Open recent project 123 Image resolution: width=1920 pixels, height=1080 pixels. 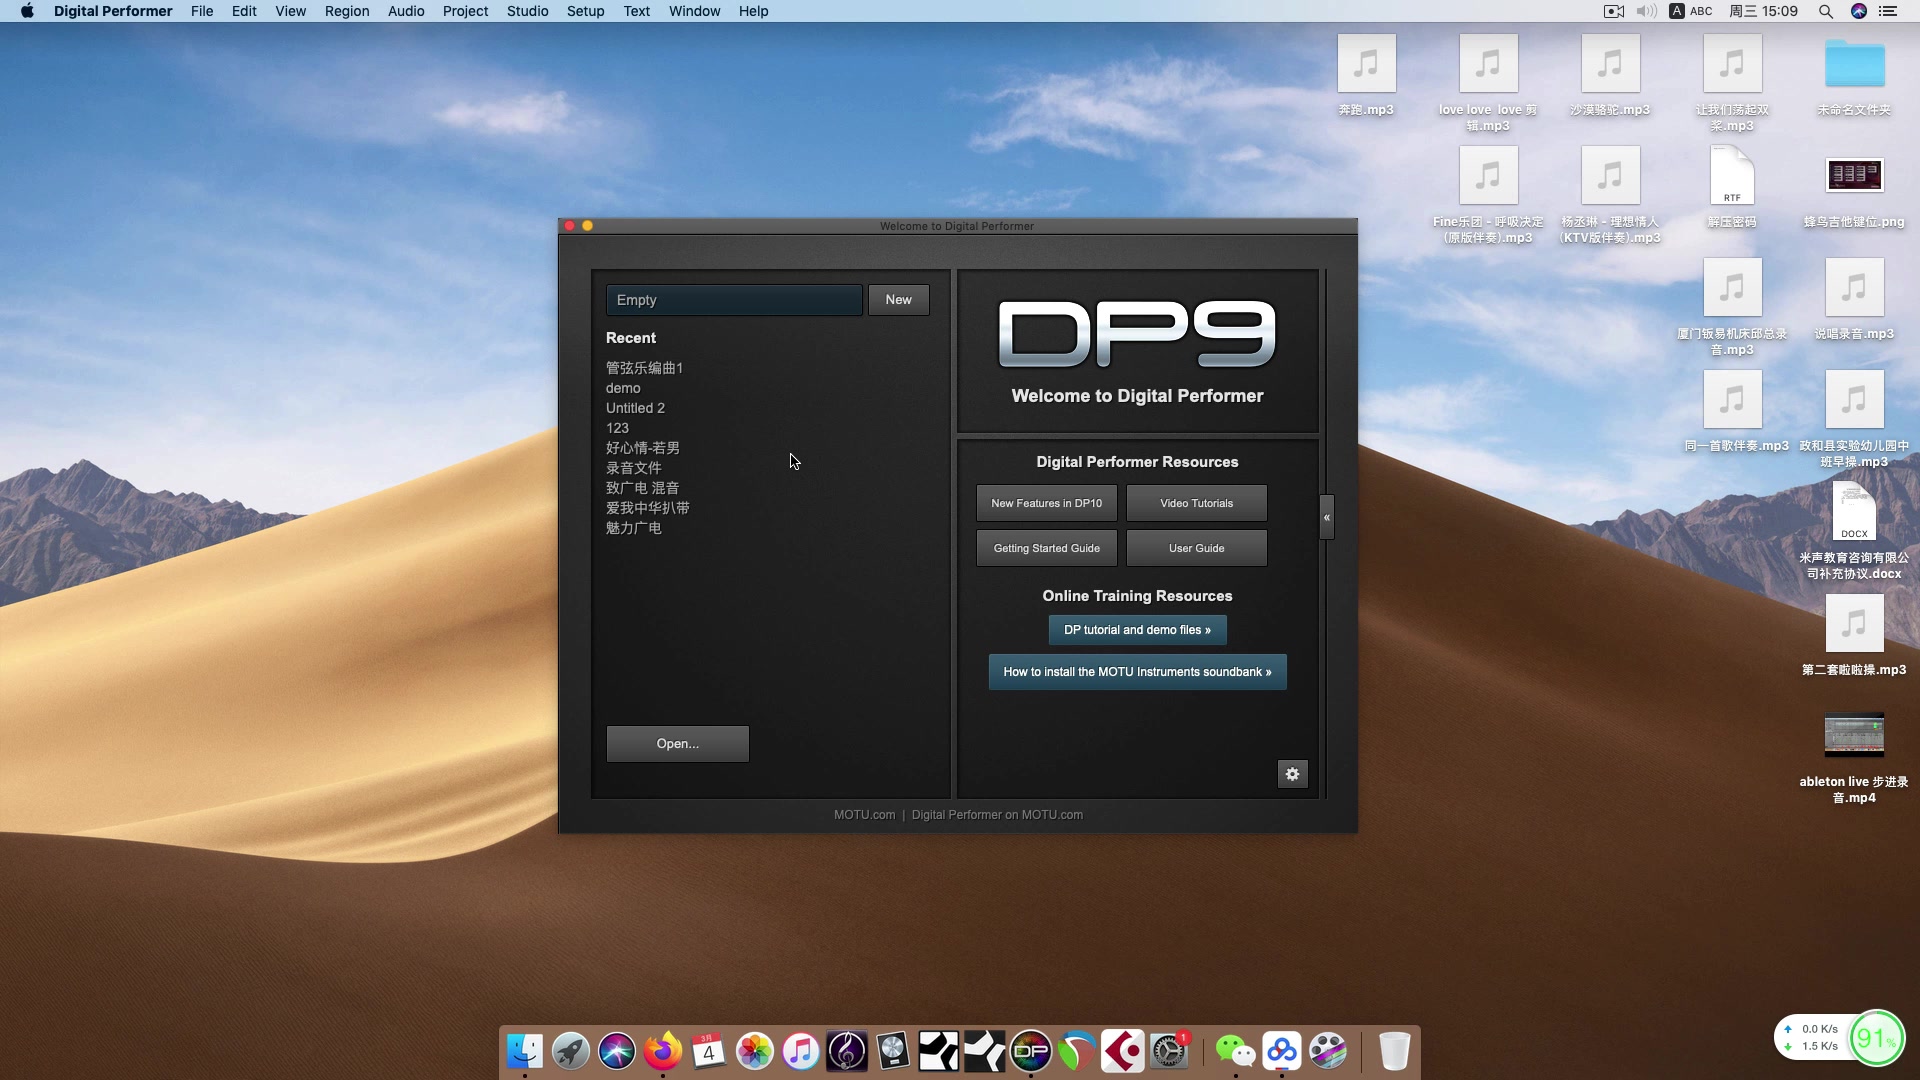tap(617, 428)
